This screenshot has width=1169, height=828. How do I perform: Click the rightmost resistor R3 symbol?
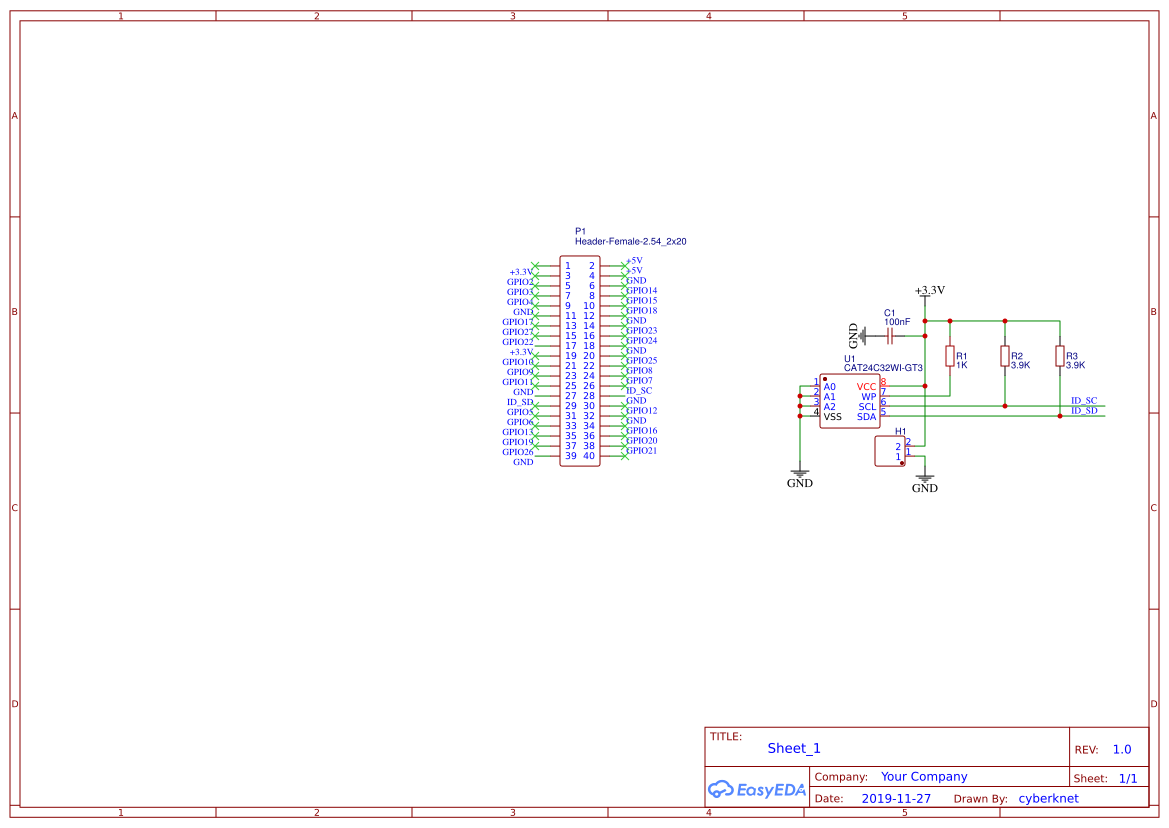[1059, 358]
